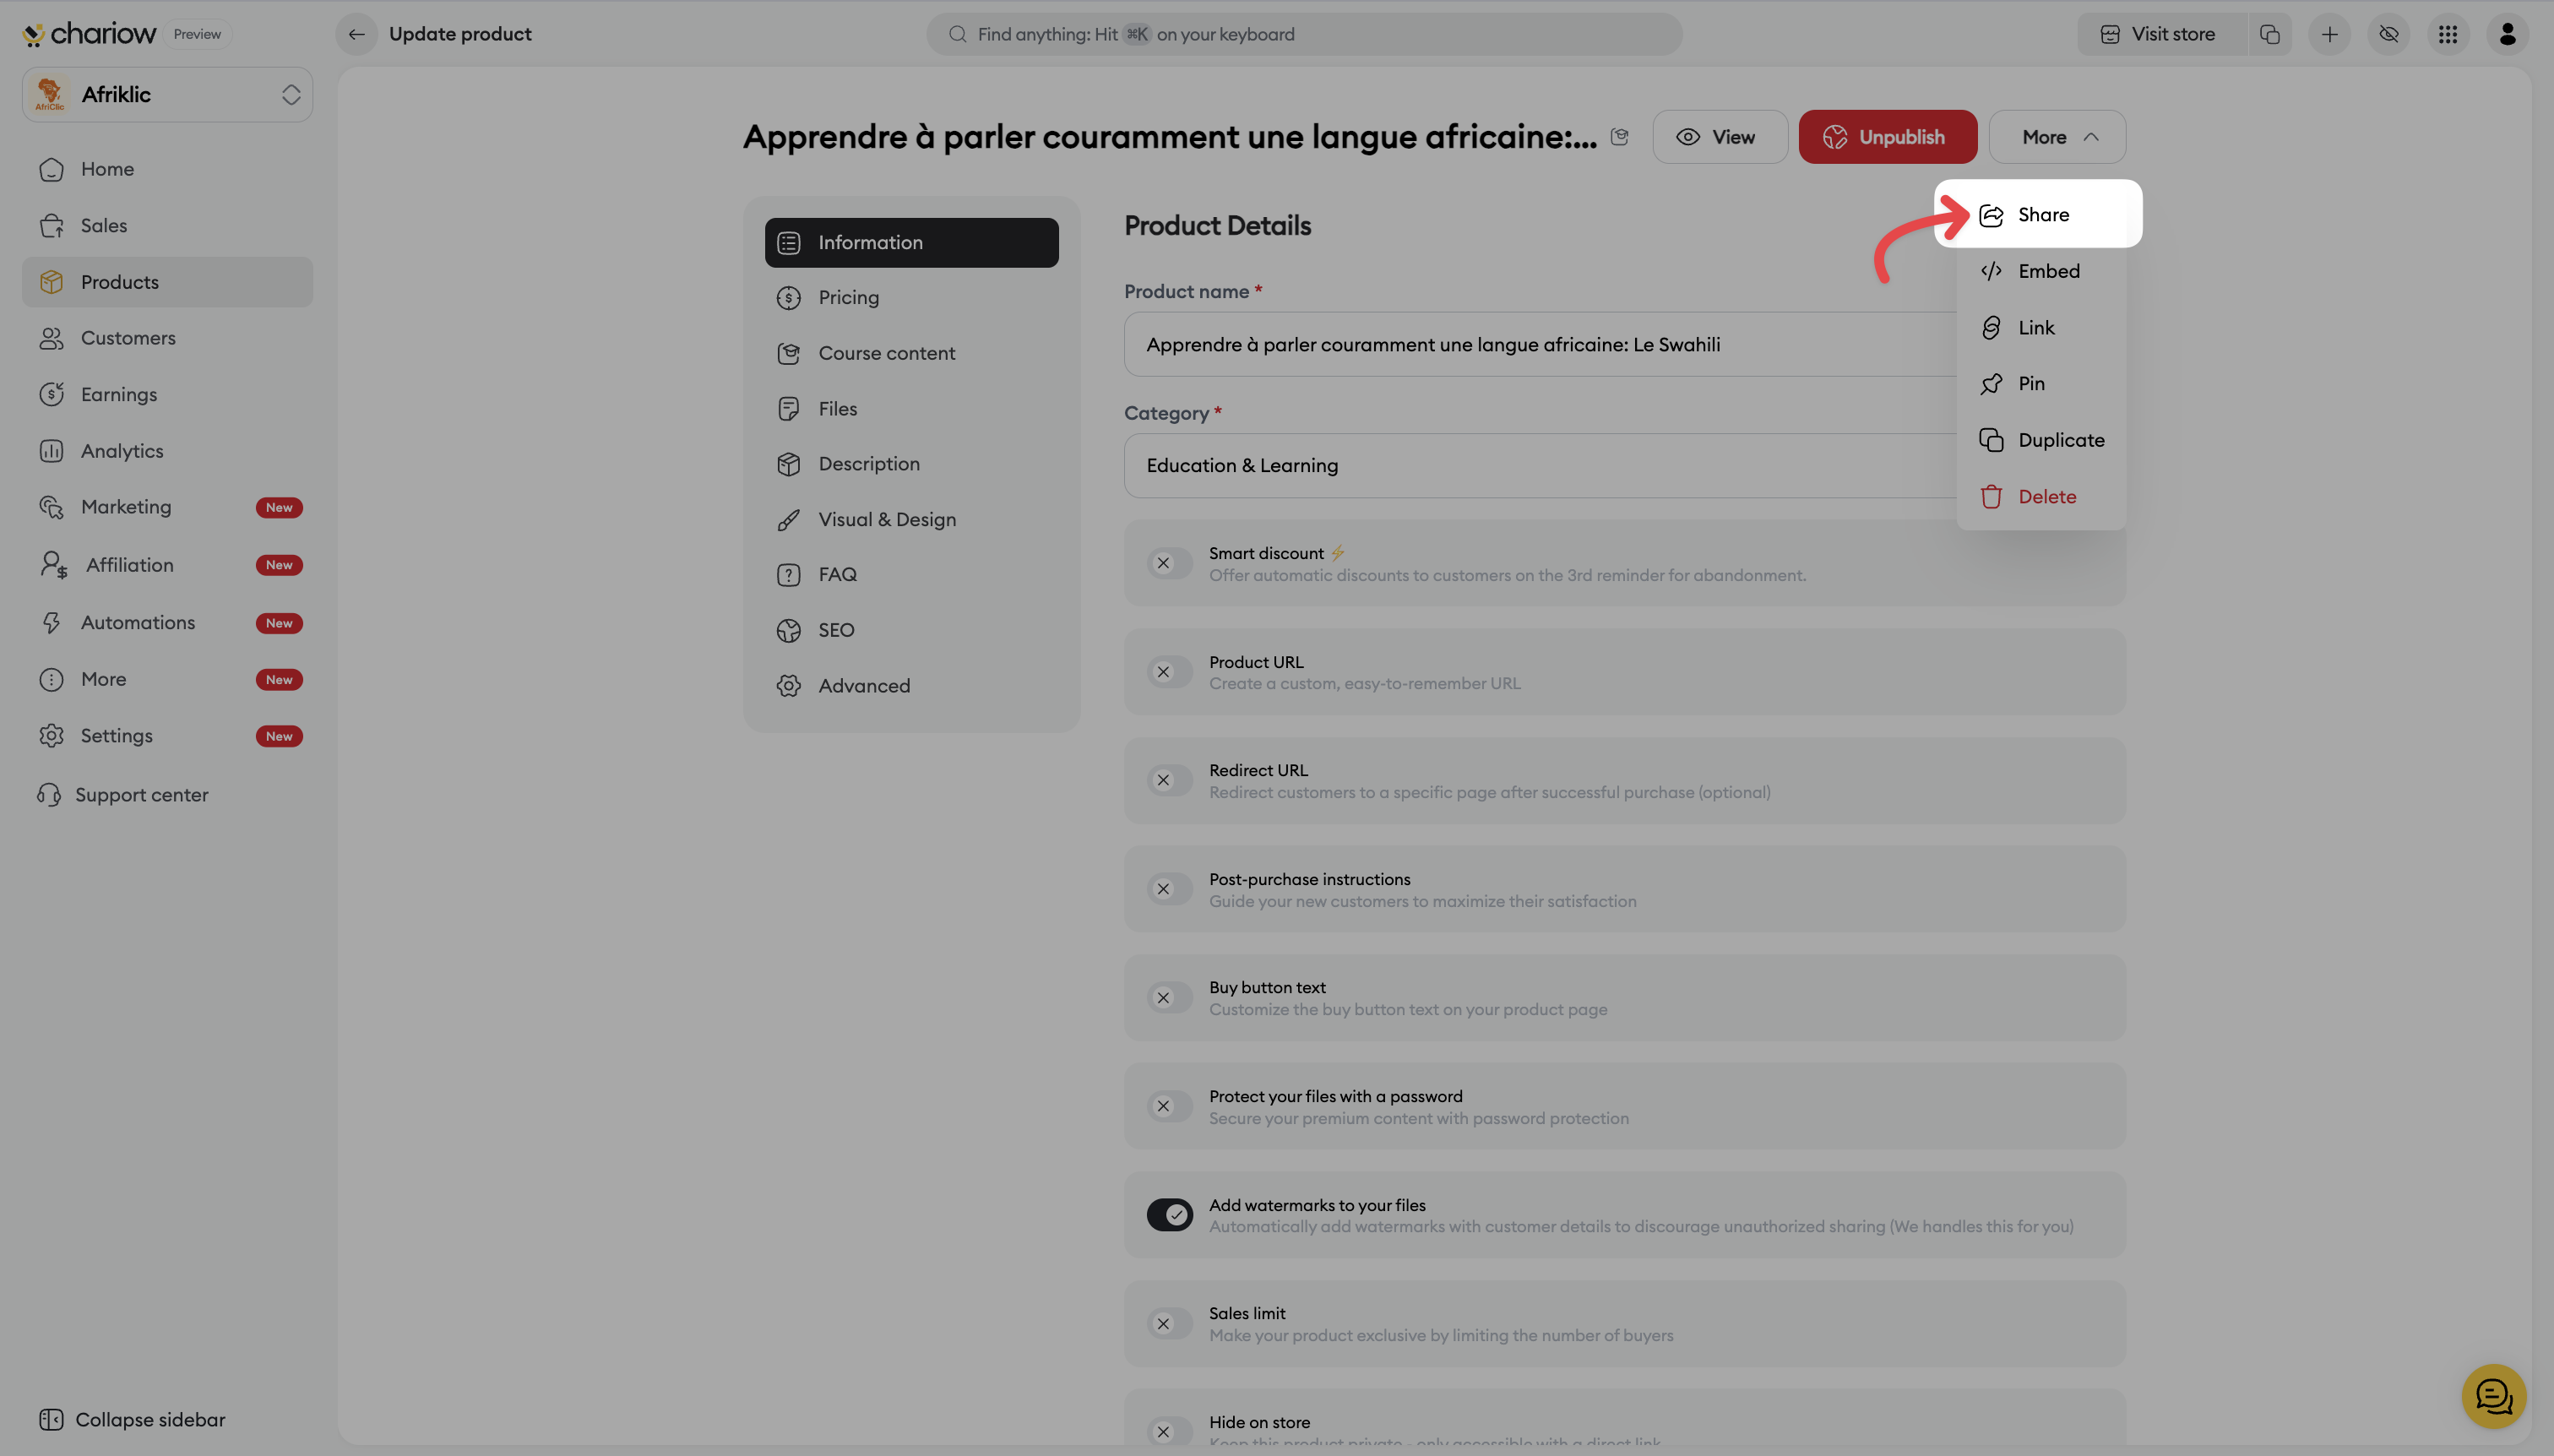
Task: Open the Category Education & Learning dropdown
Action: tap(1540, 465)
